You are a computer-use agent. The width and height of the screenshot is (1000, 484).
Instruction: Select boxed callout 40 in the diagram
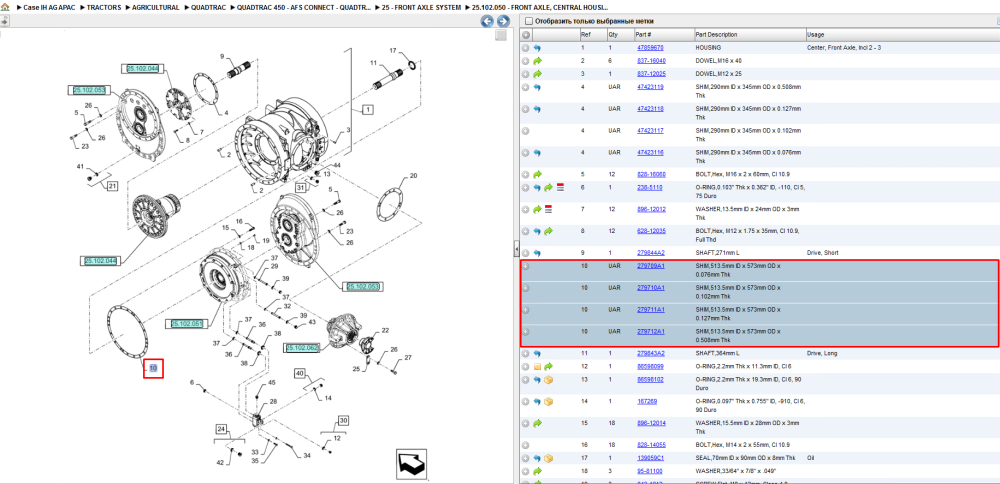[x=300, y=373]
